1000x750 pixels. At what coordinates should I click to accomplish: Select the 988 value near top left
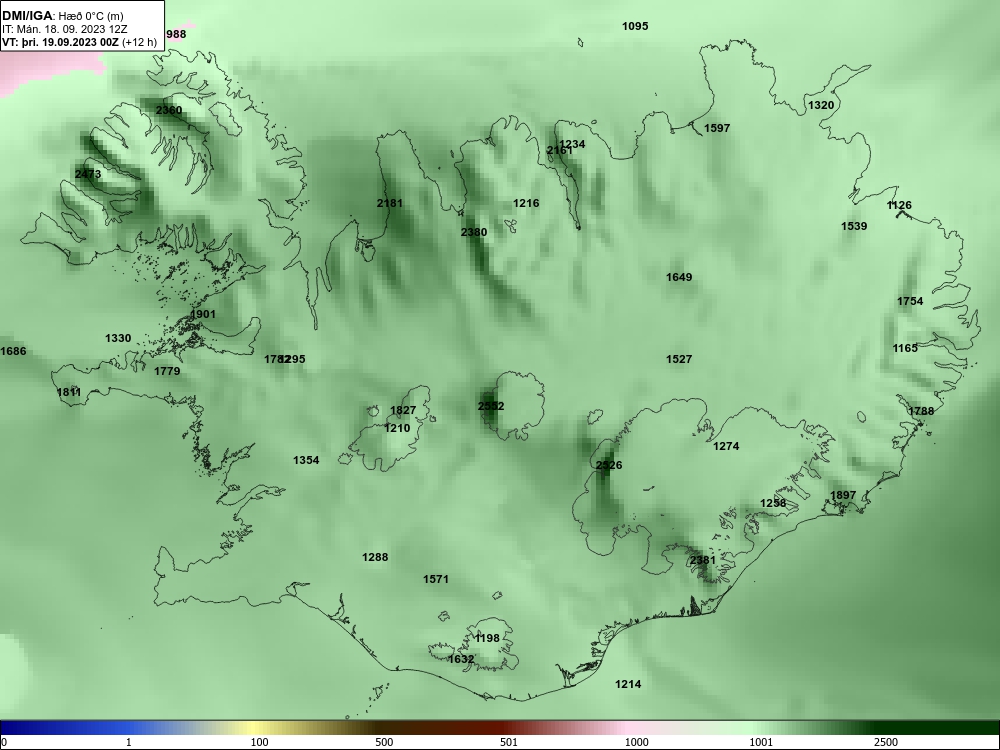pyautogui.click(x=176, y=34)
